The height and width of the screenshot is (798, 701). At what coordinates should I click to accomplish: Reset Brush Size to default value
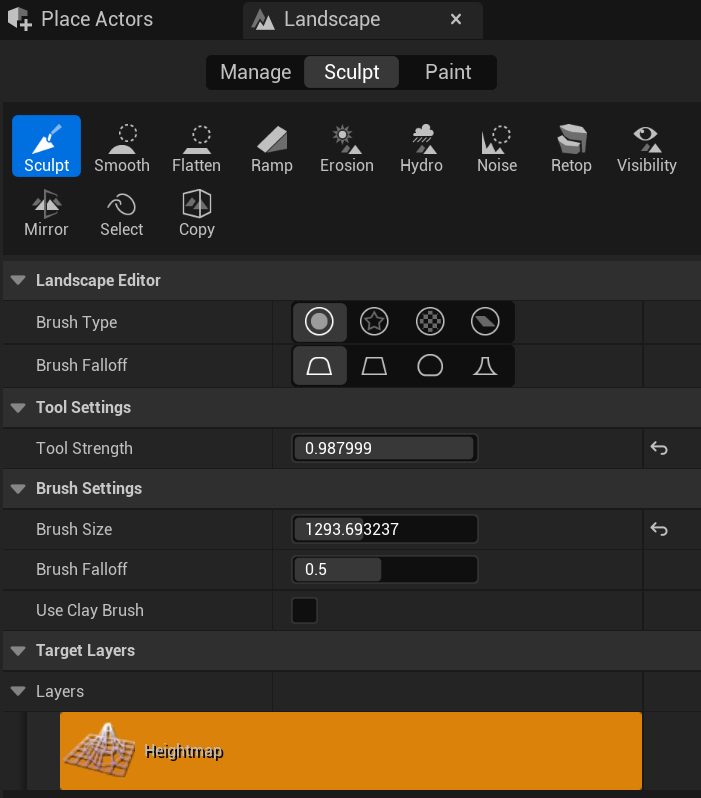pos(659,529)
